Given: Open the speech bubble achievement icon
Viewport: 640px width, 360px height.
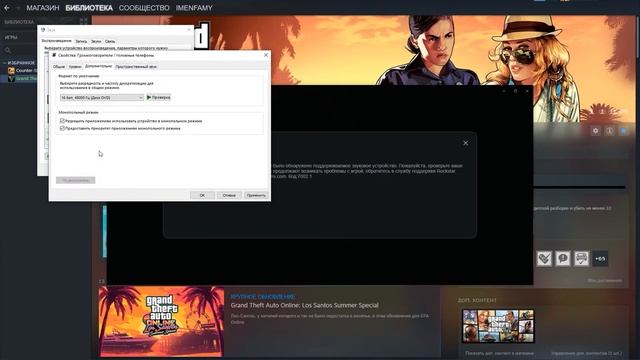Looking at the screenshot, I should click(563, 258).
